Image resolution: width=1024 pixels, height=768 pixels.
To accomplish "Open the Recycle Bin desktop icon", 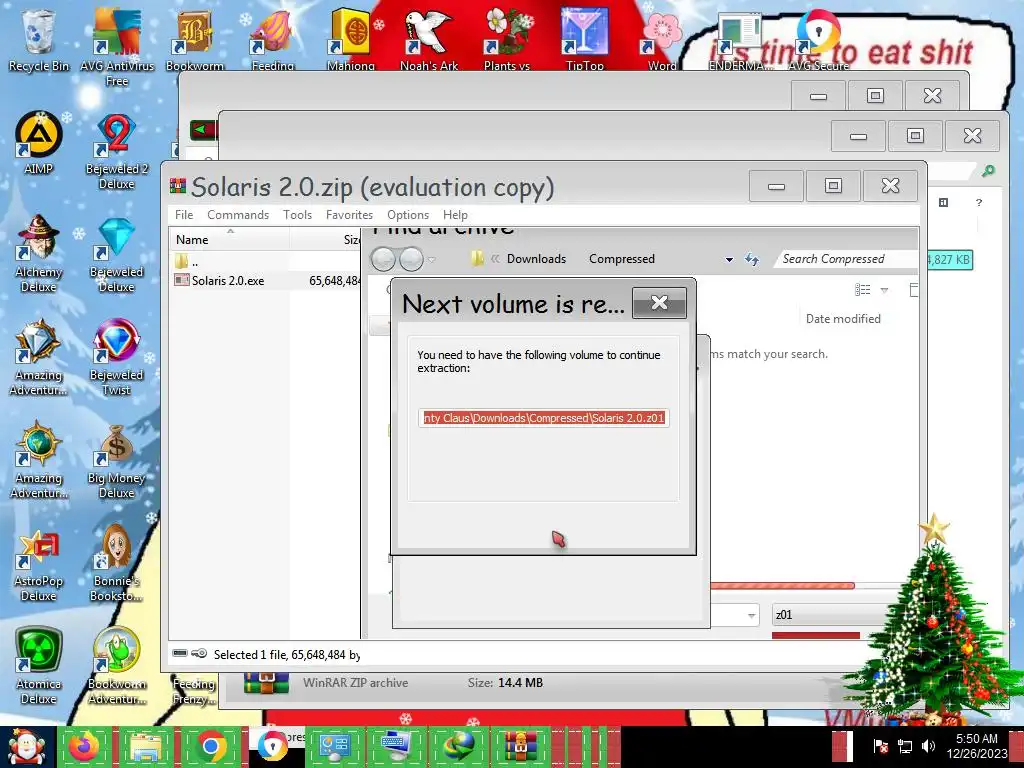I will click(x=38, y=38).
